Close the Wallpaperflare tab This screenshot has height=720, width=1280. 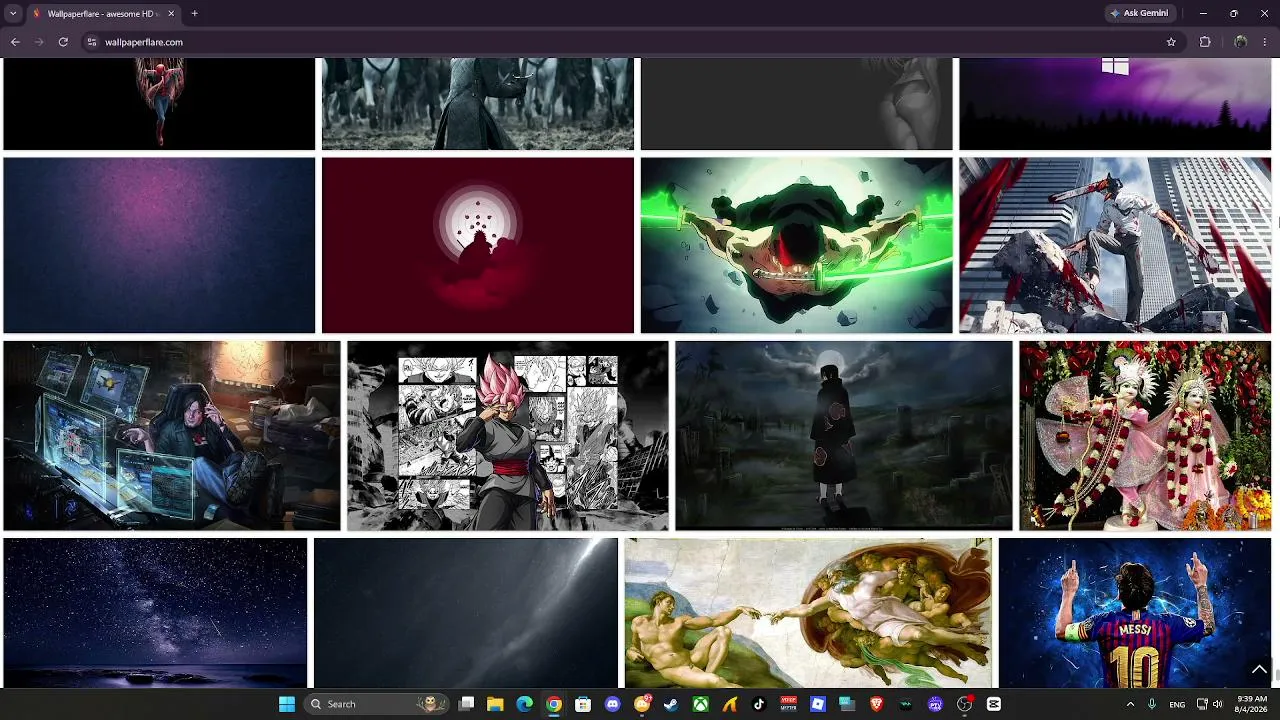(171, 14)
